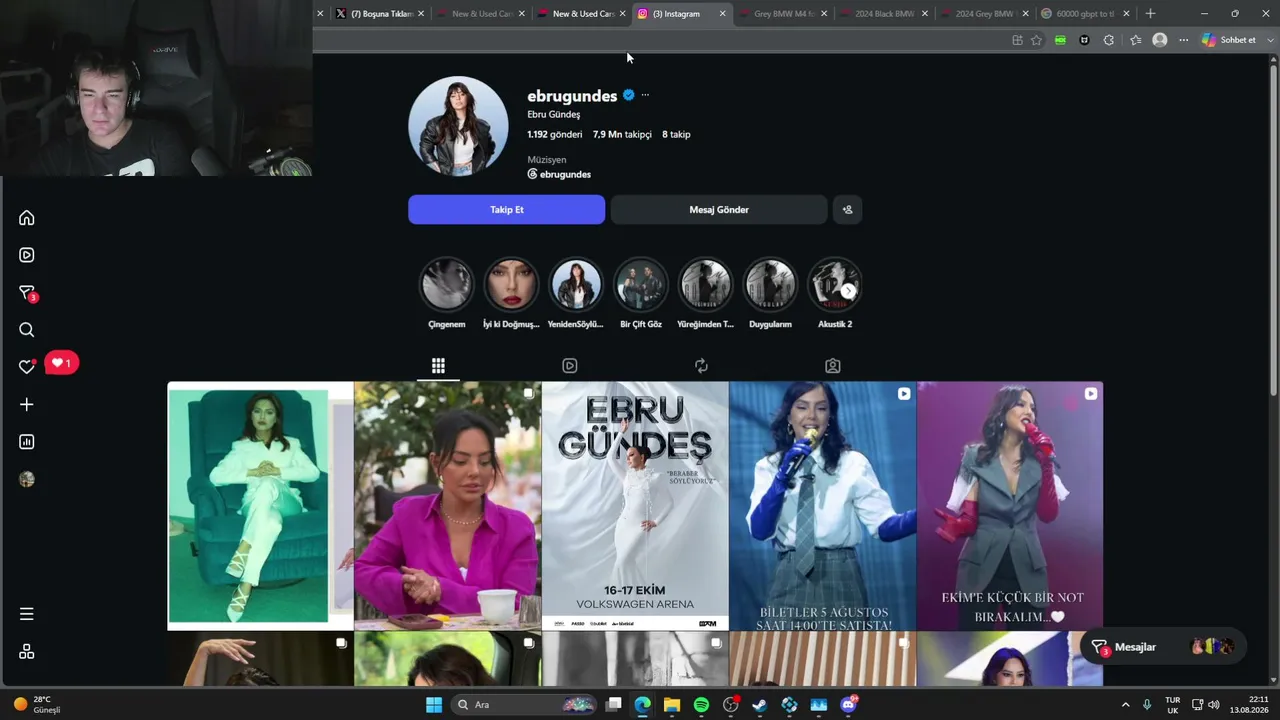Open Discord from the taskbar
This screenshot has height=720, width=1280.
tap(849, 705)
